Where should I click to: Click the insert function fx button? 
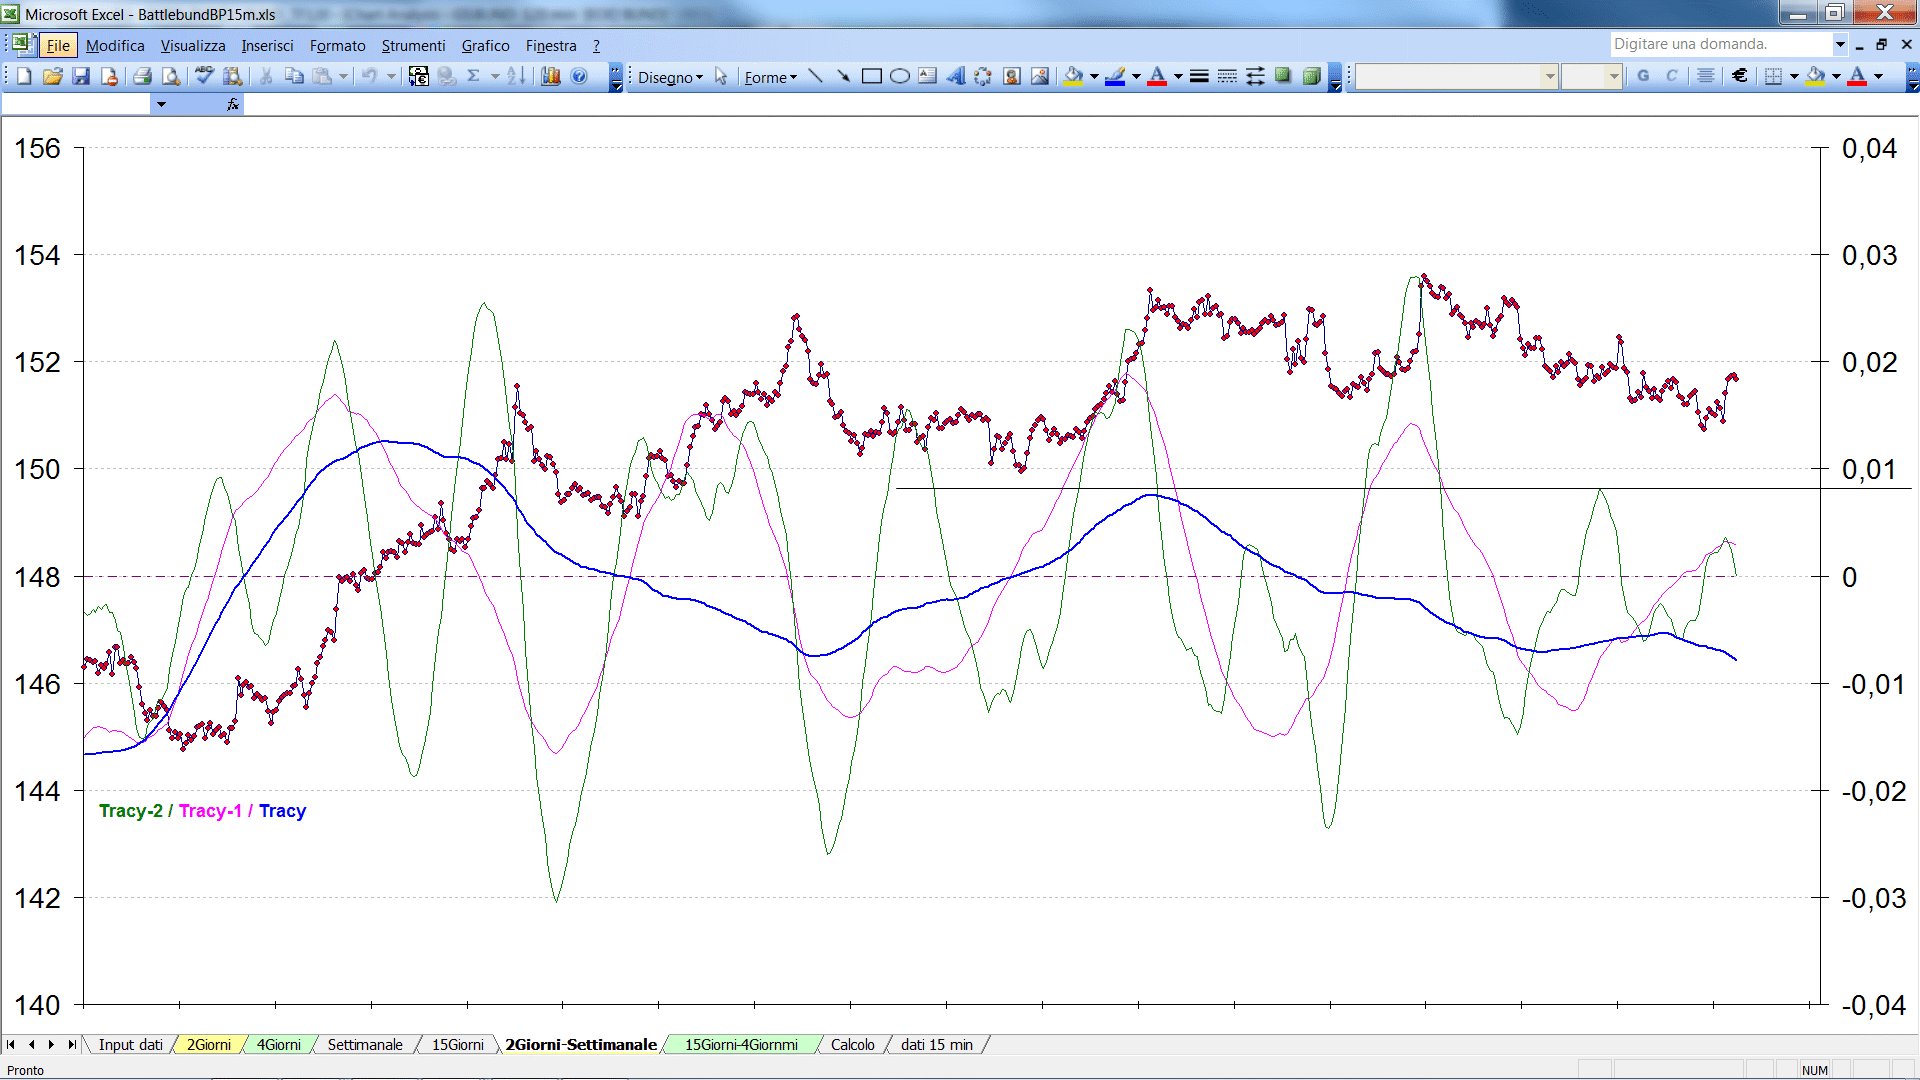233,104
